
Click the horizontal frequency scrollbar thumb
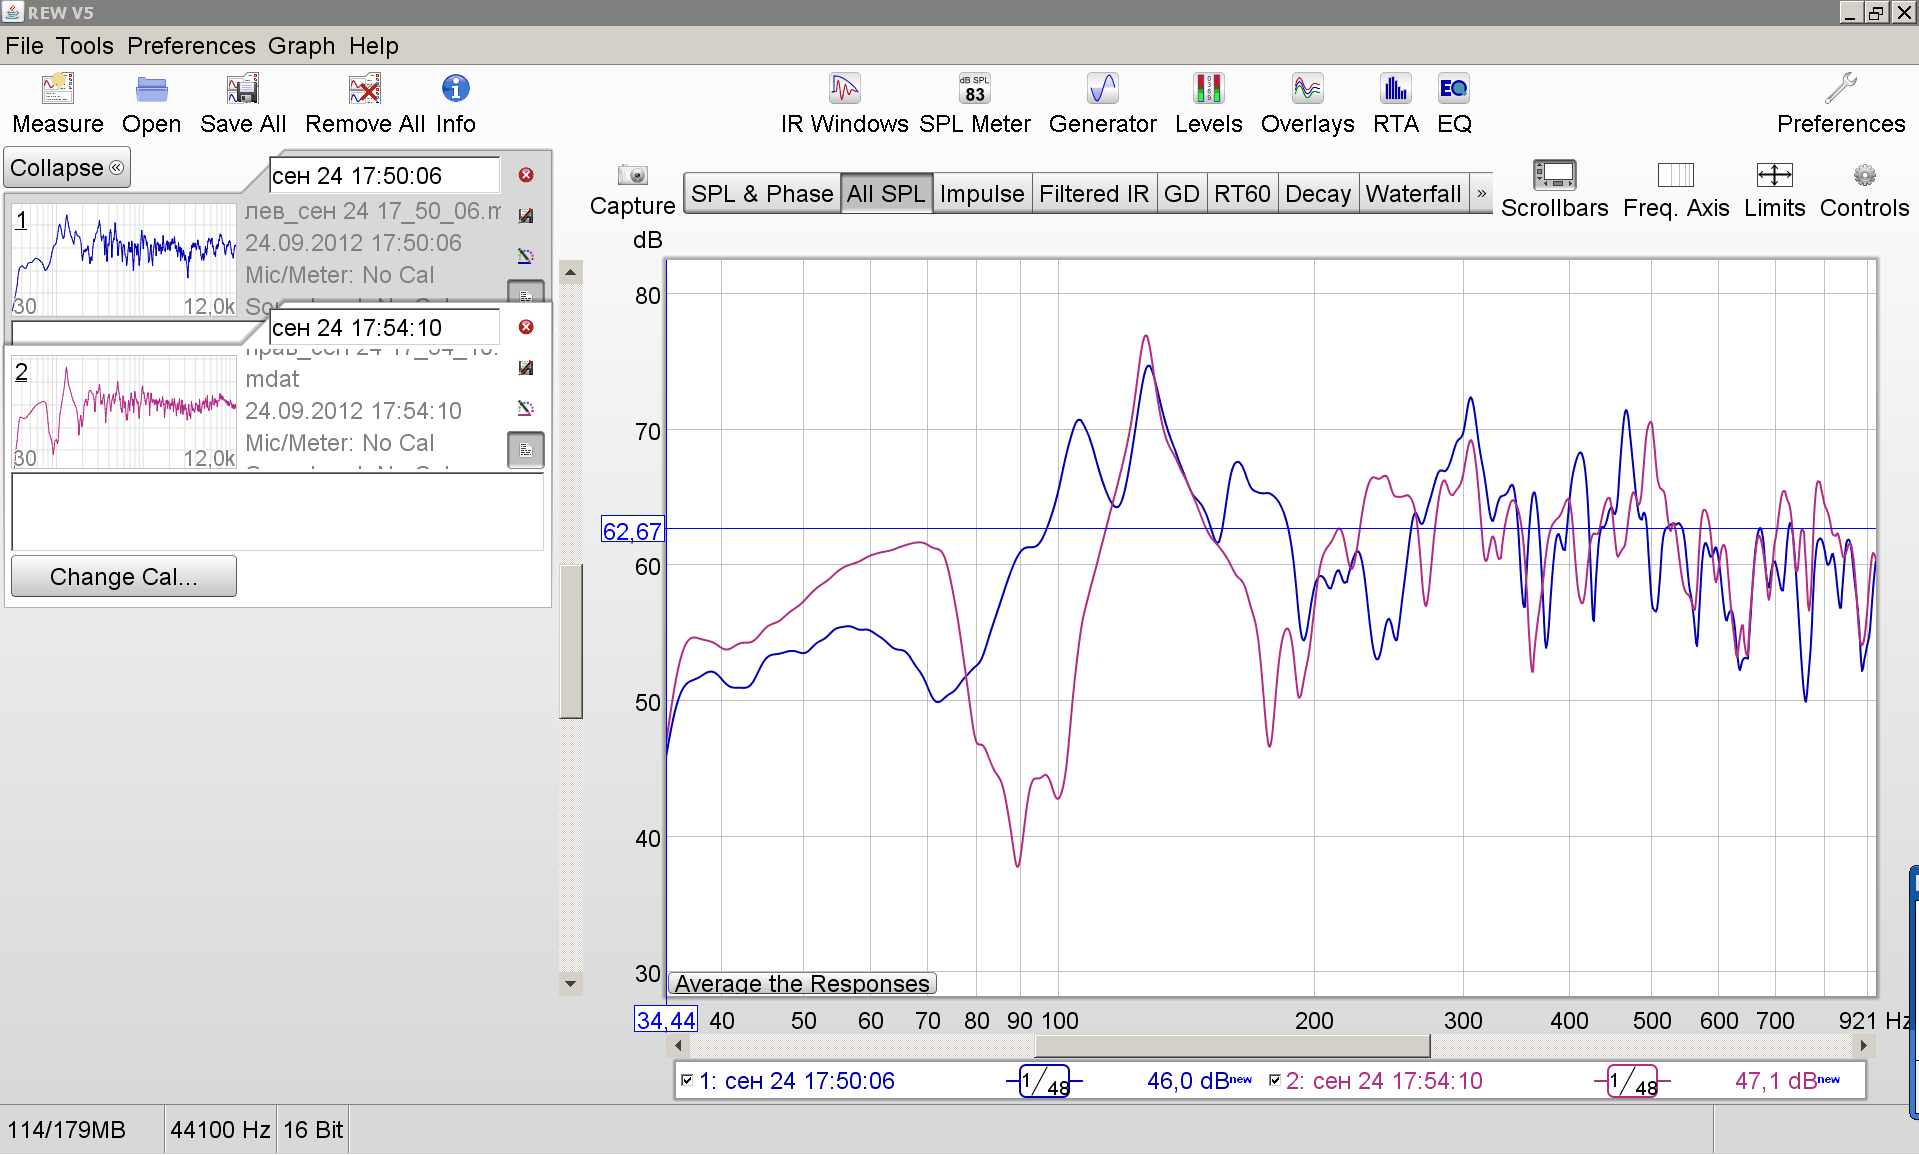1232,1046
